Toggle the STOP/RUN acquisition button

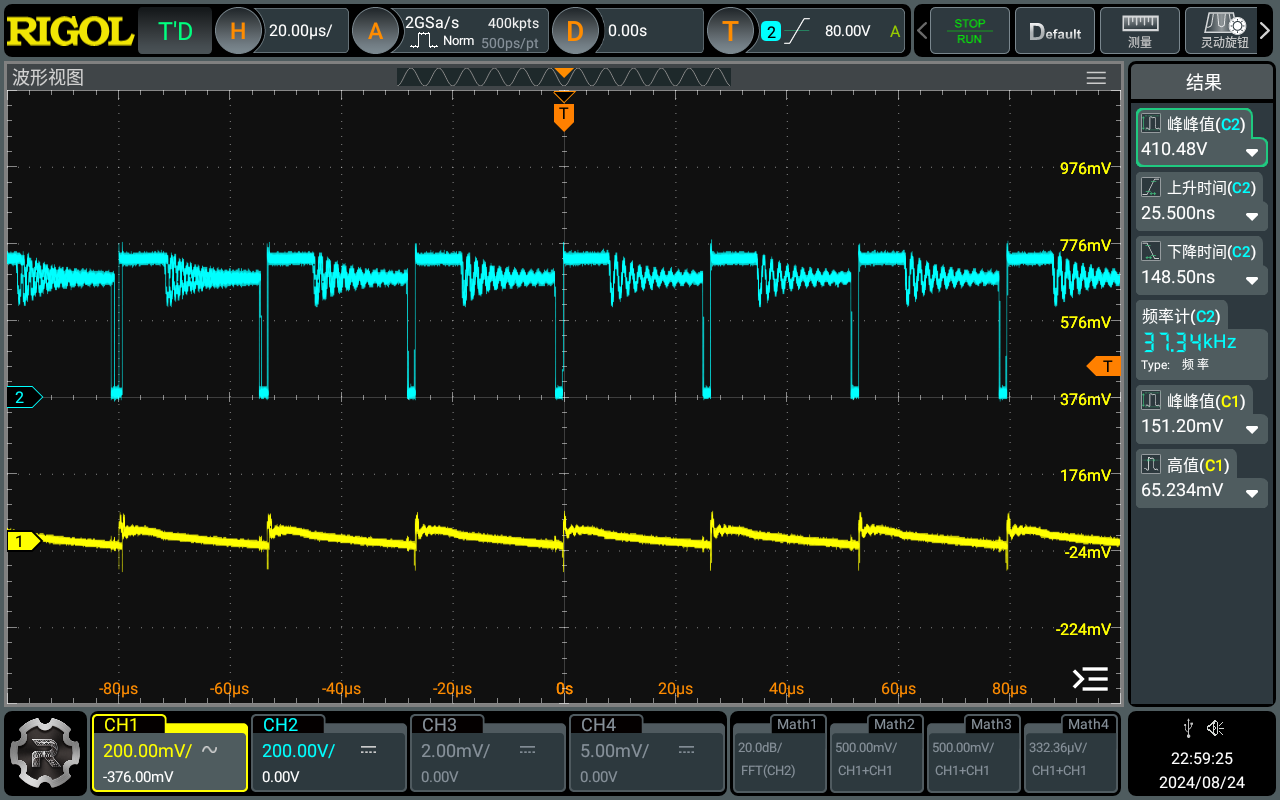[x=969, y=31]
